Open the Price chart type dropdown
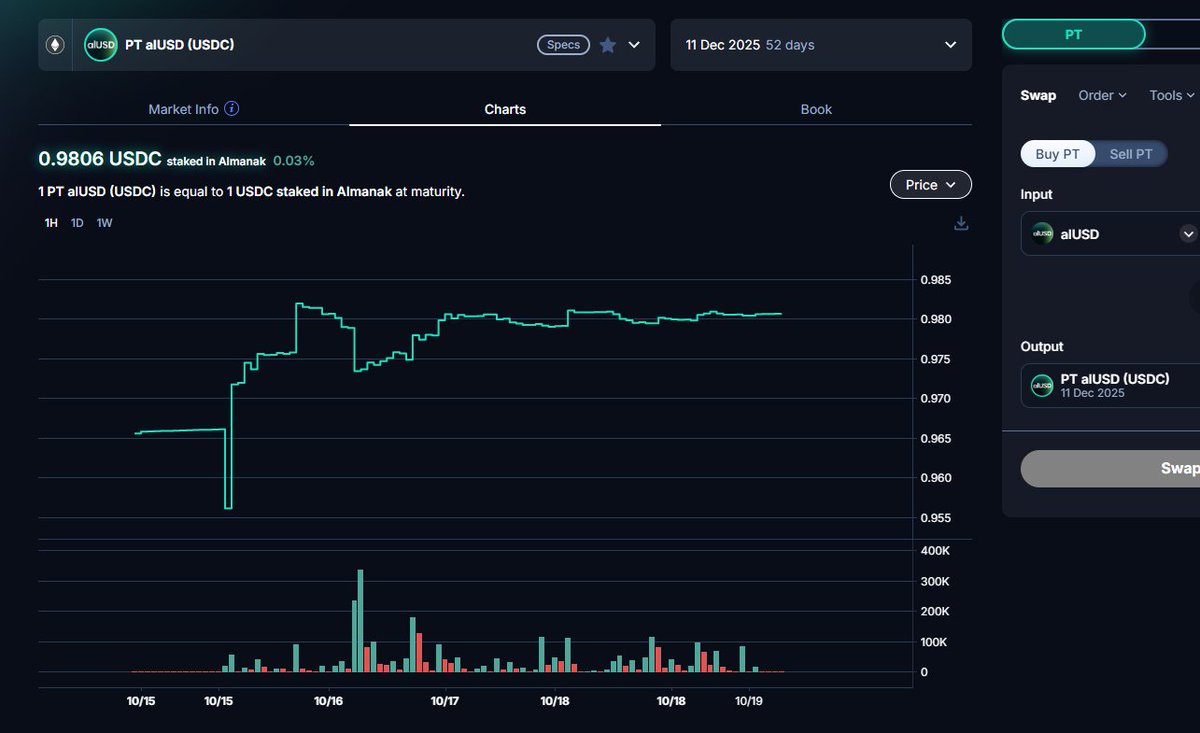Screen dimensions: 1200x733 (931, 185)
